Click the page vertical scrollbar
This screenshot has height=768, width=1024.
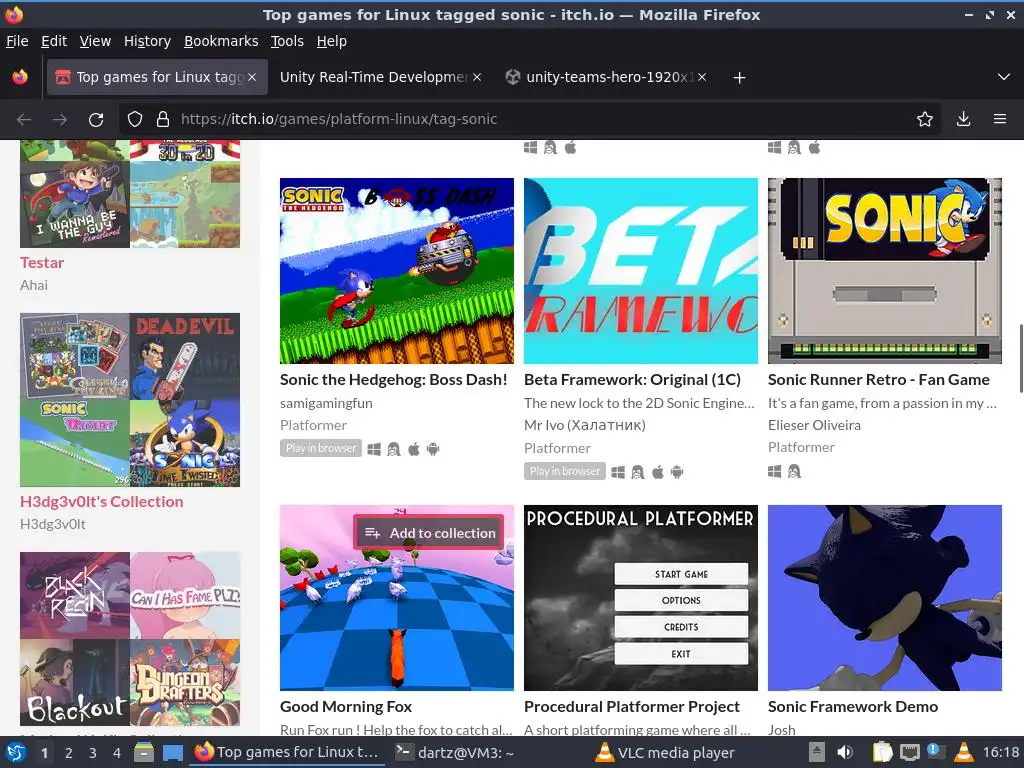(1020, 358)
